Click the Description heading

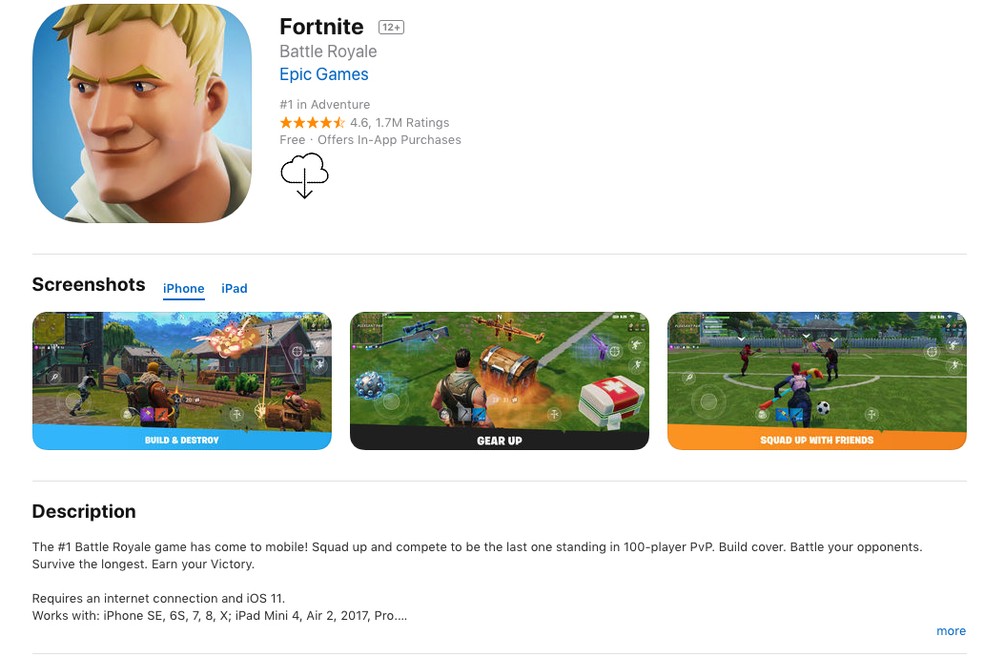click(84, 511)
